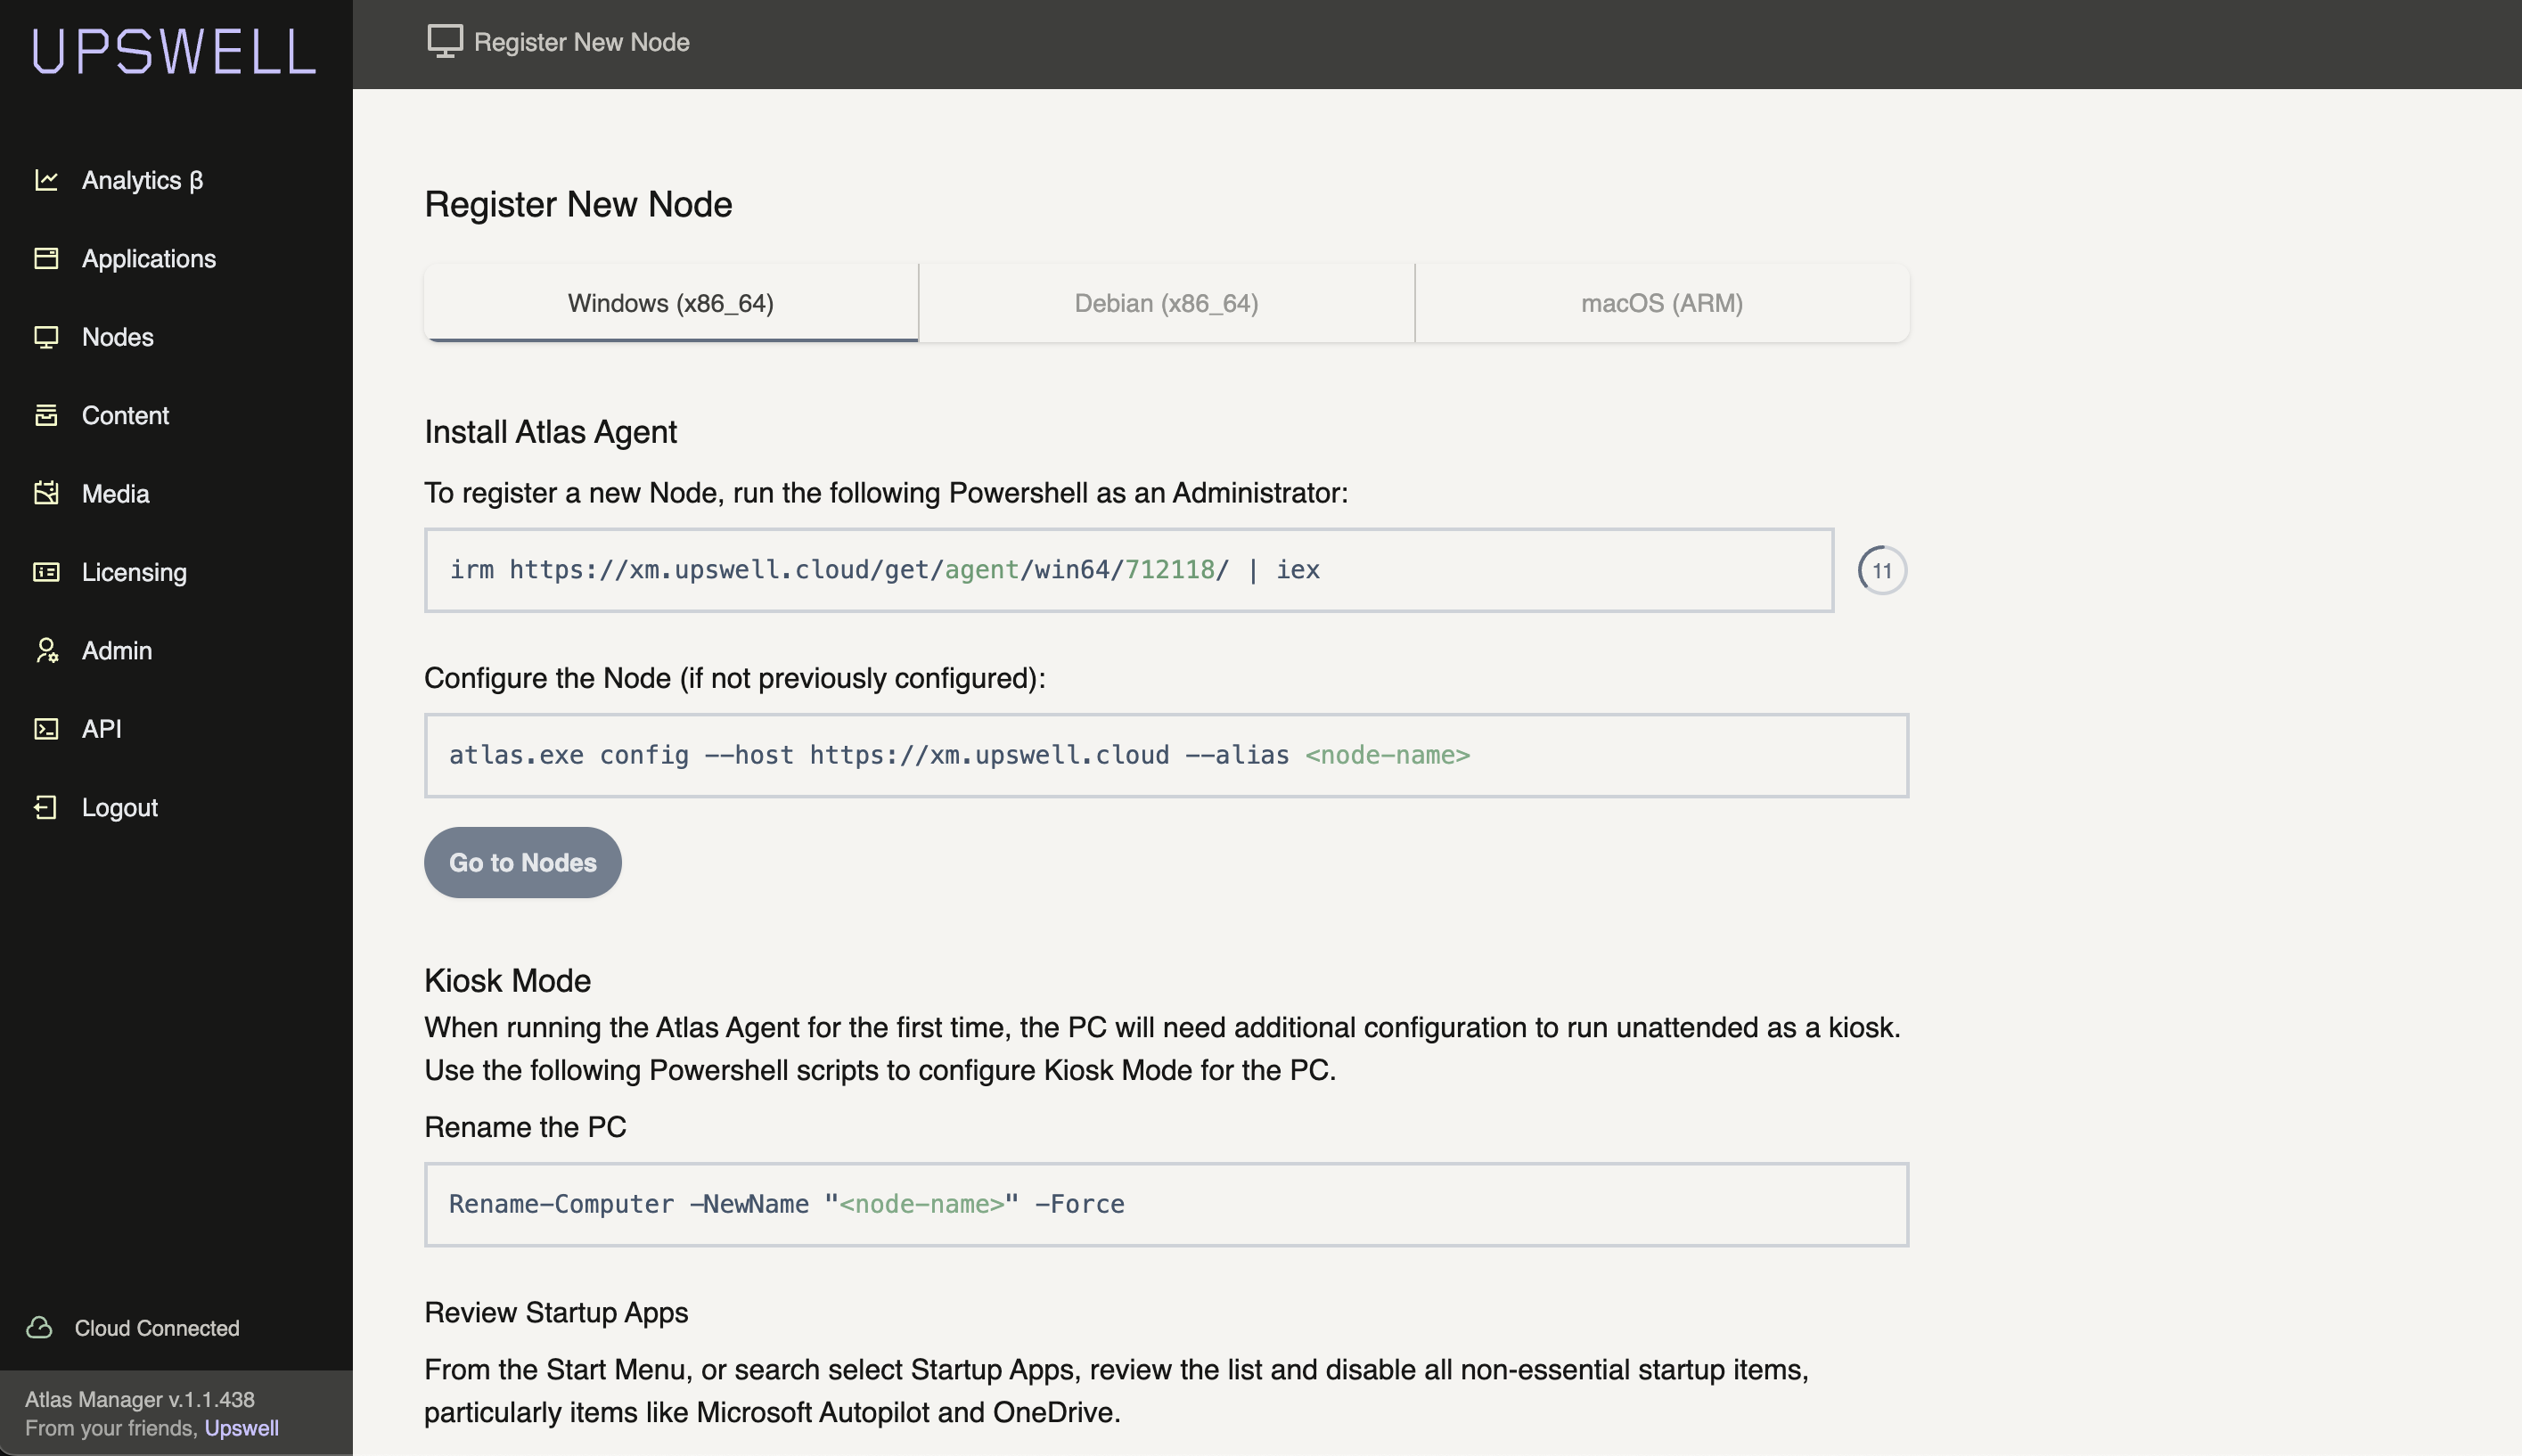
Task: Switch to the macOS (ARM) tab
Action: pos(1661,303)
